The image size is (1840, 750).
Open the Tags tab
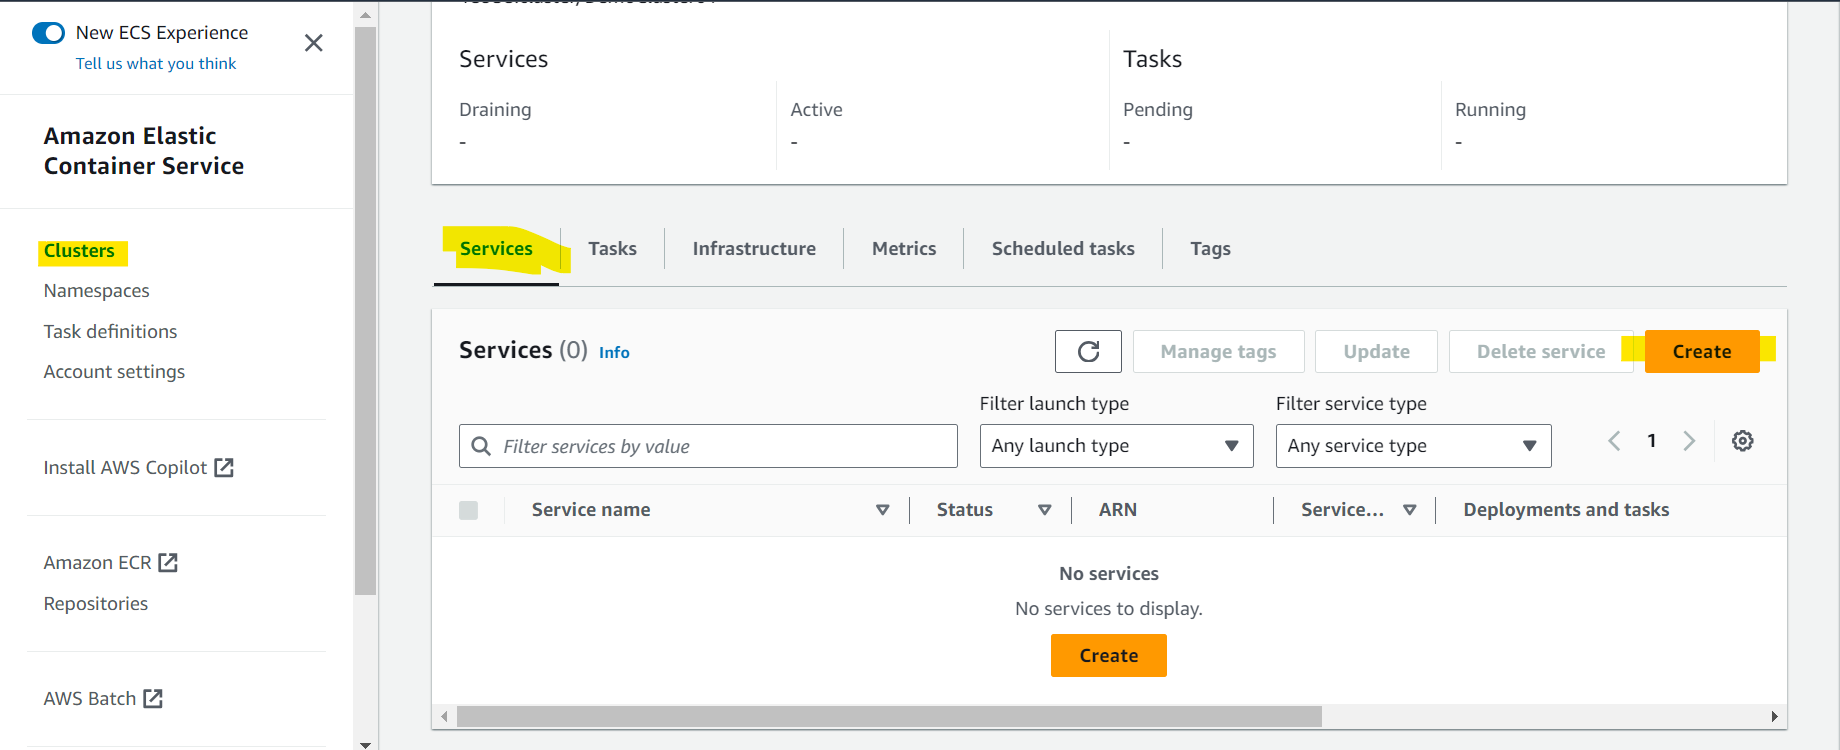point(1210,249)
